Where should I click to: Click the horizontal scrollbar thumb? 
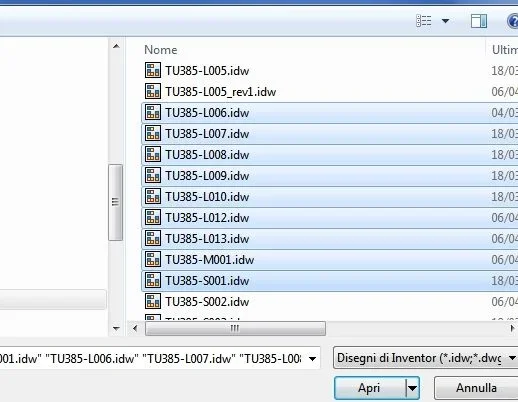[x=235, y=329]
